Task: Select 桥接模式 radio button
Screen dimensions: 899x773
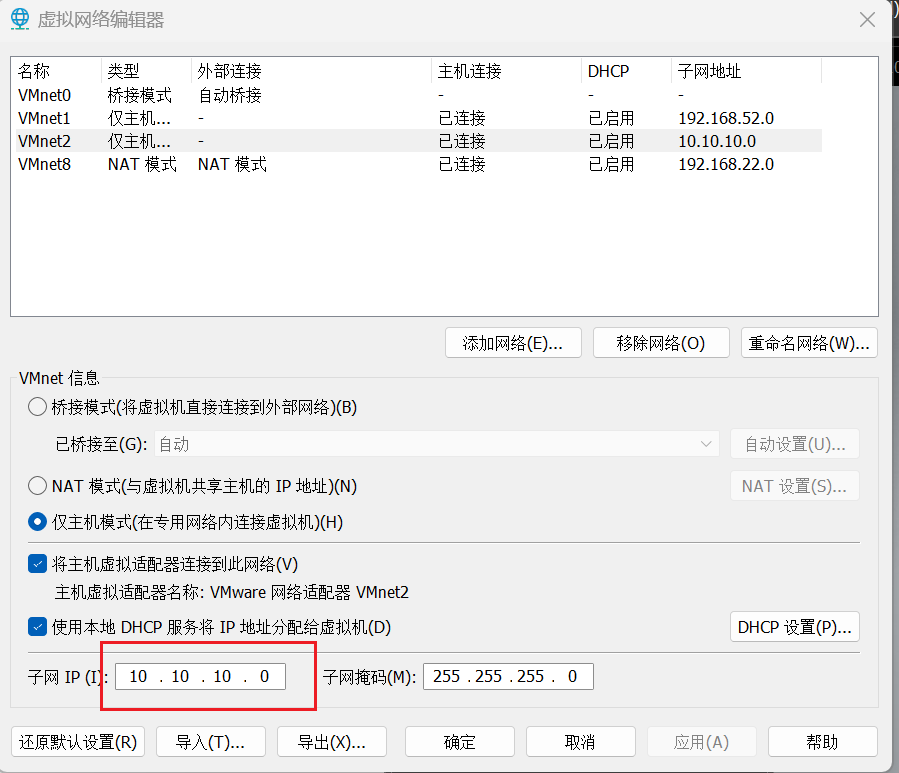Action: coord(37,407)
